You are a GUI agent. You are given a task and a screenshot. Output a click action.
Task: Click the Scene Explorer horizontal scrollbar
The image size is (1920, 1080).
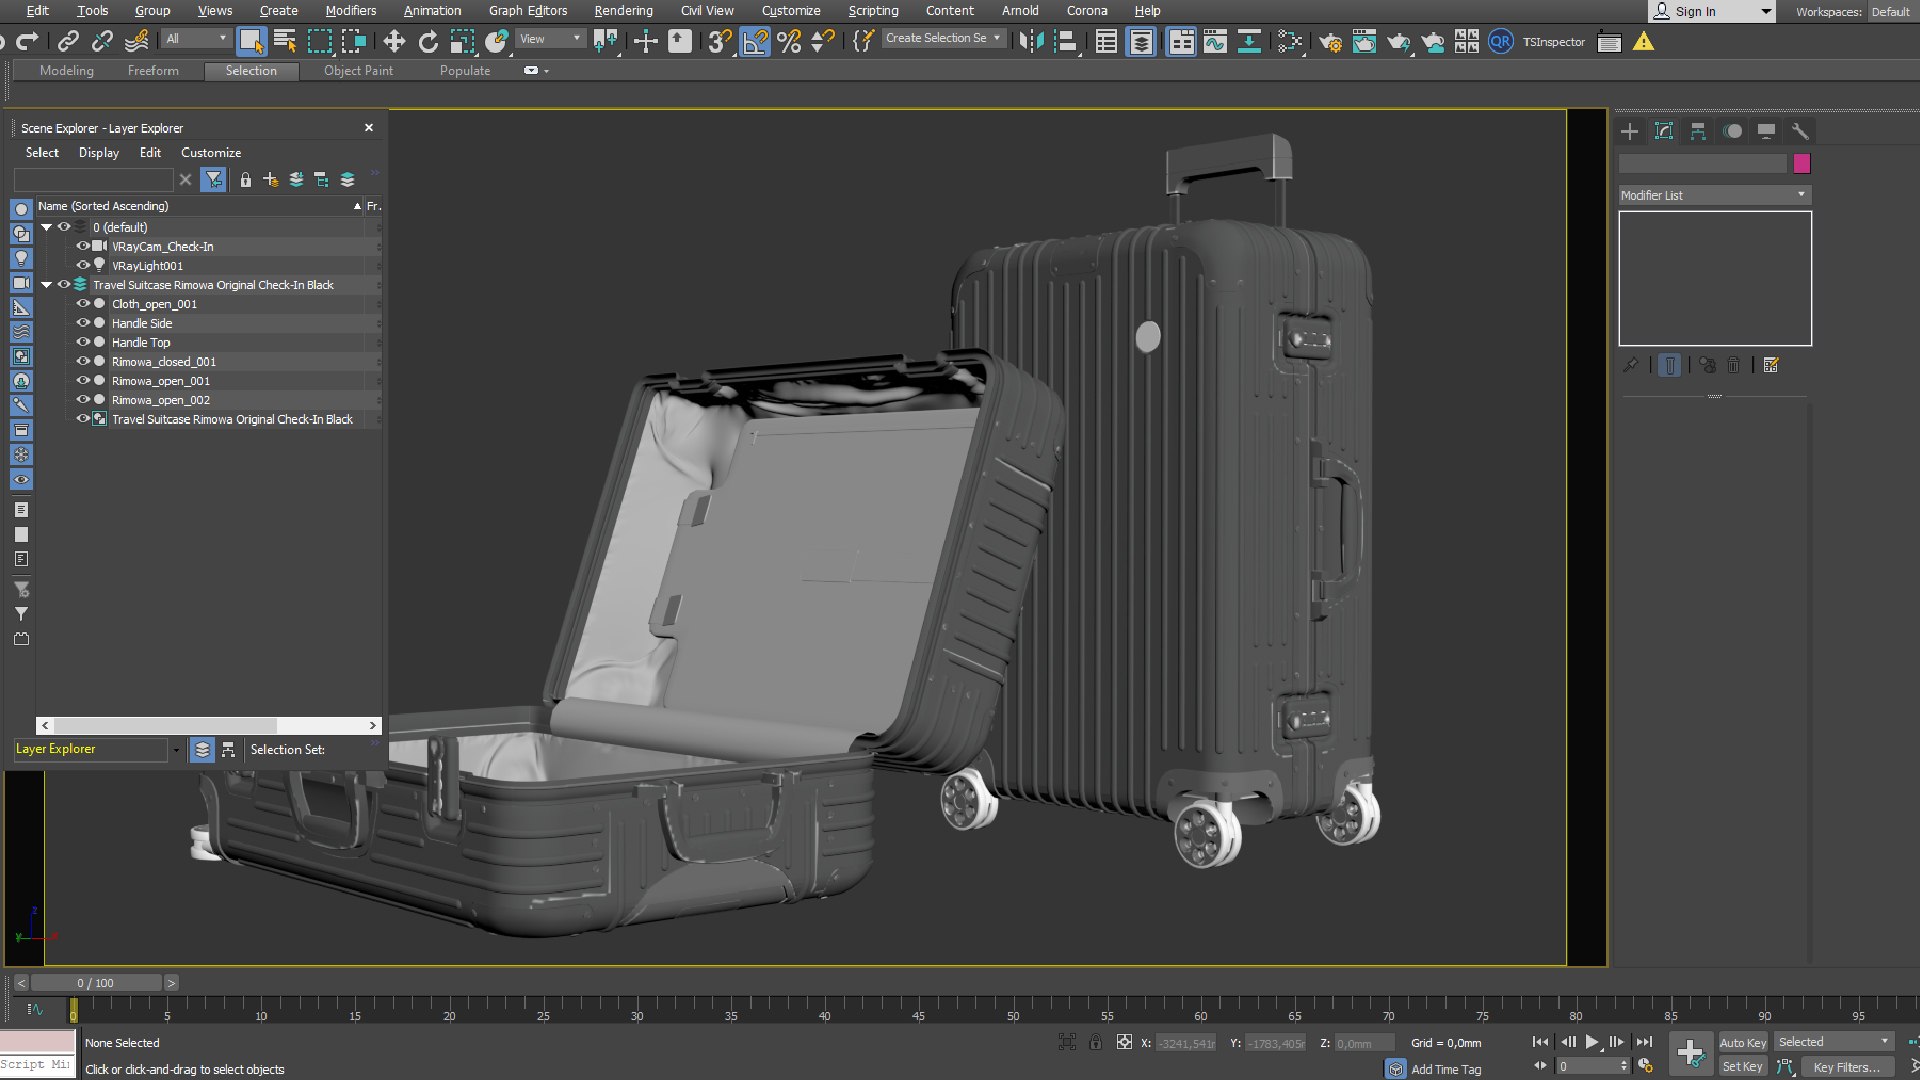pyautogui.click(x=209, y=725)
